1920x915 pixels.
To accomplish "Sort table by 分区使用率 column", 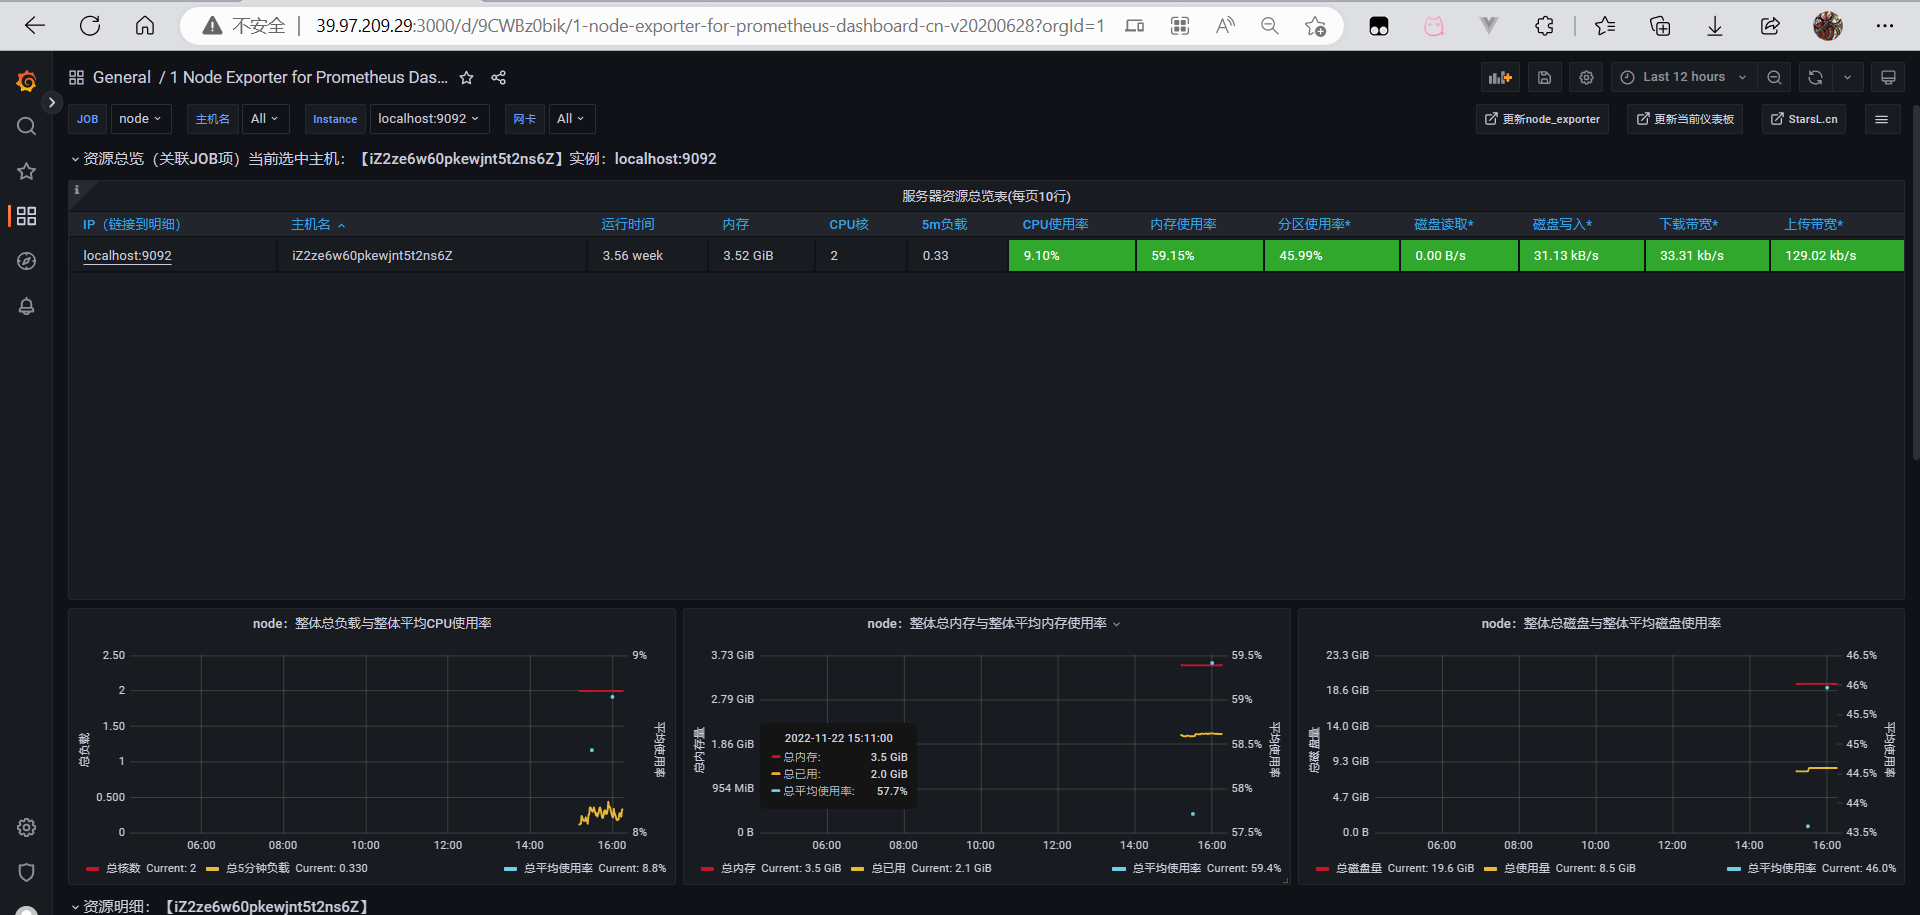I will [1314, 225].
